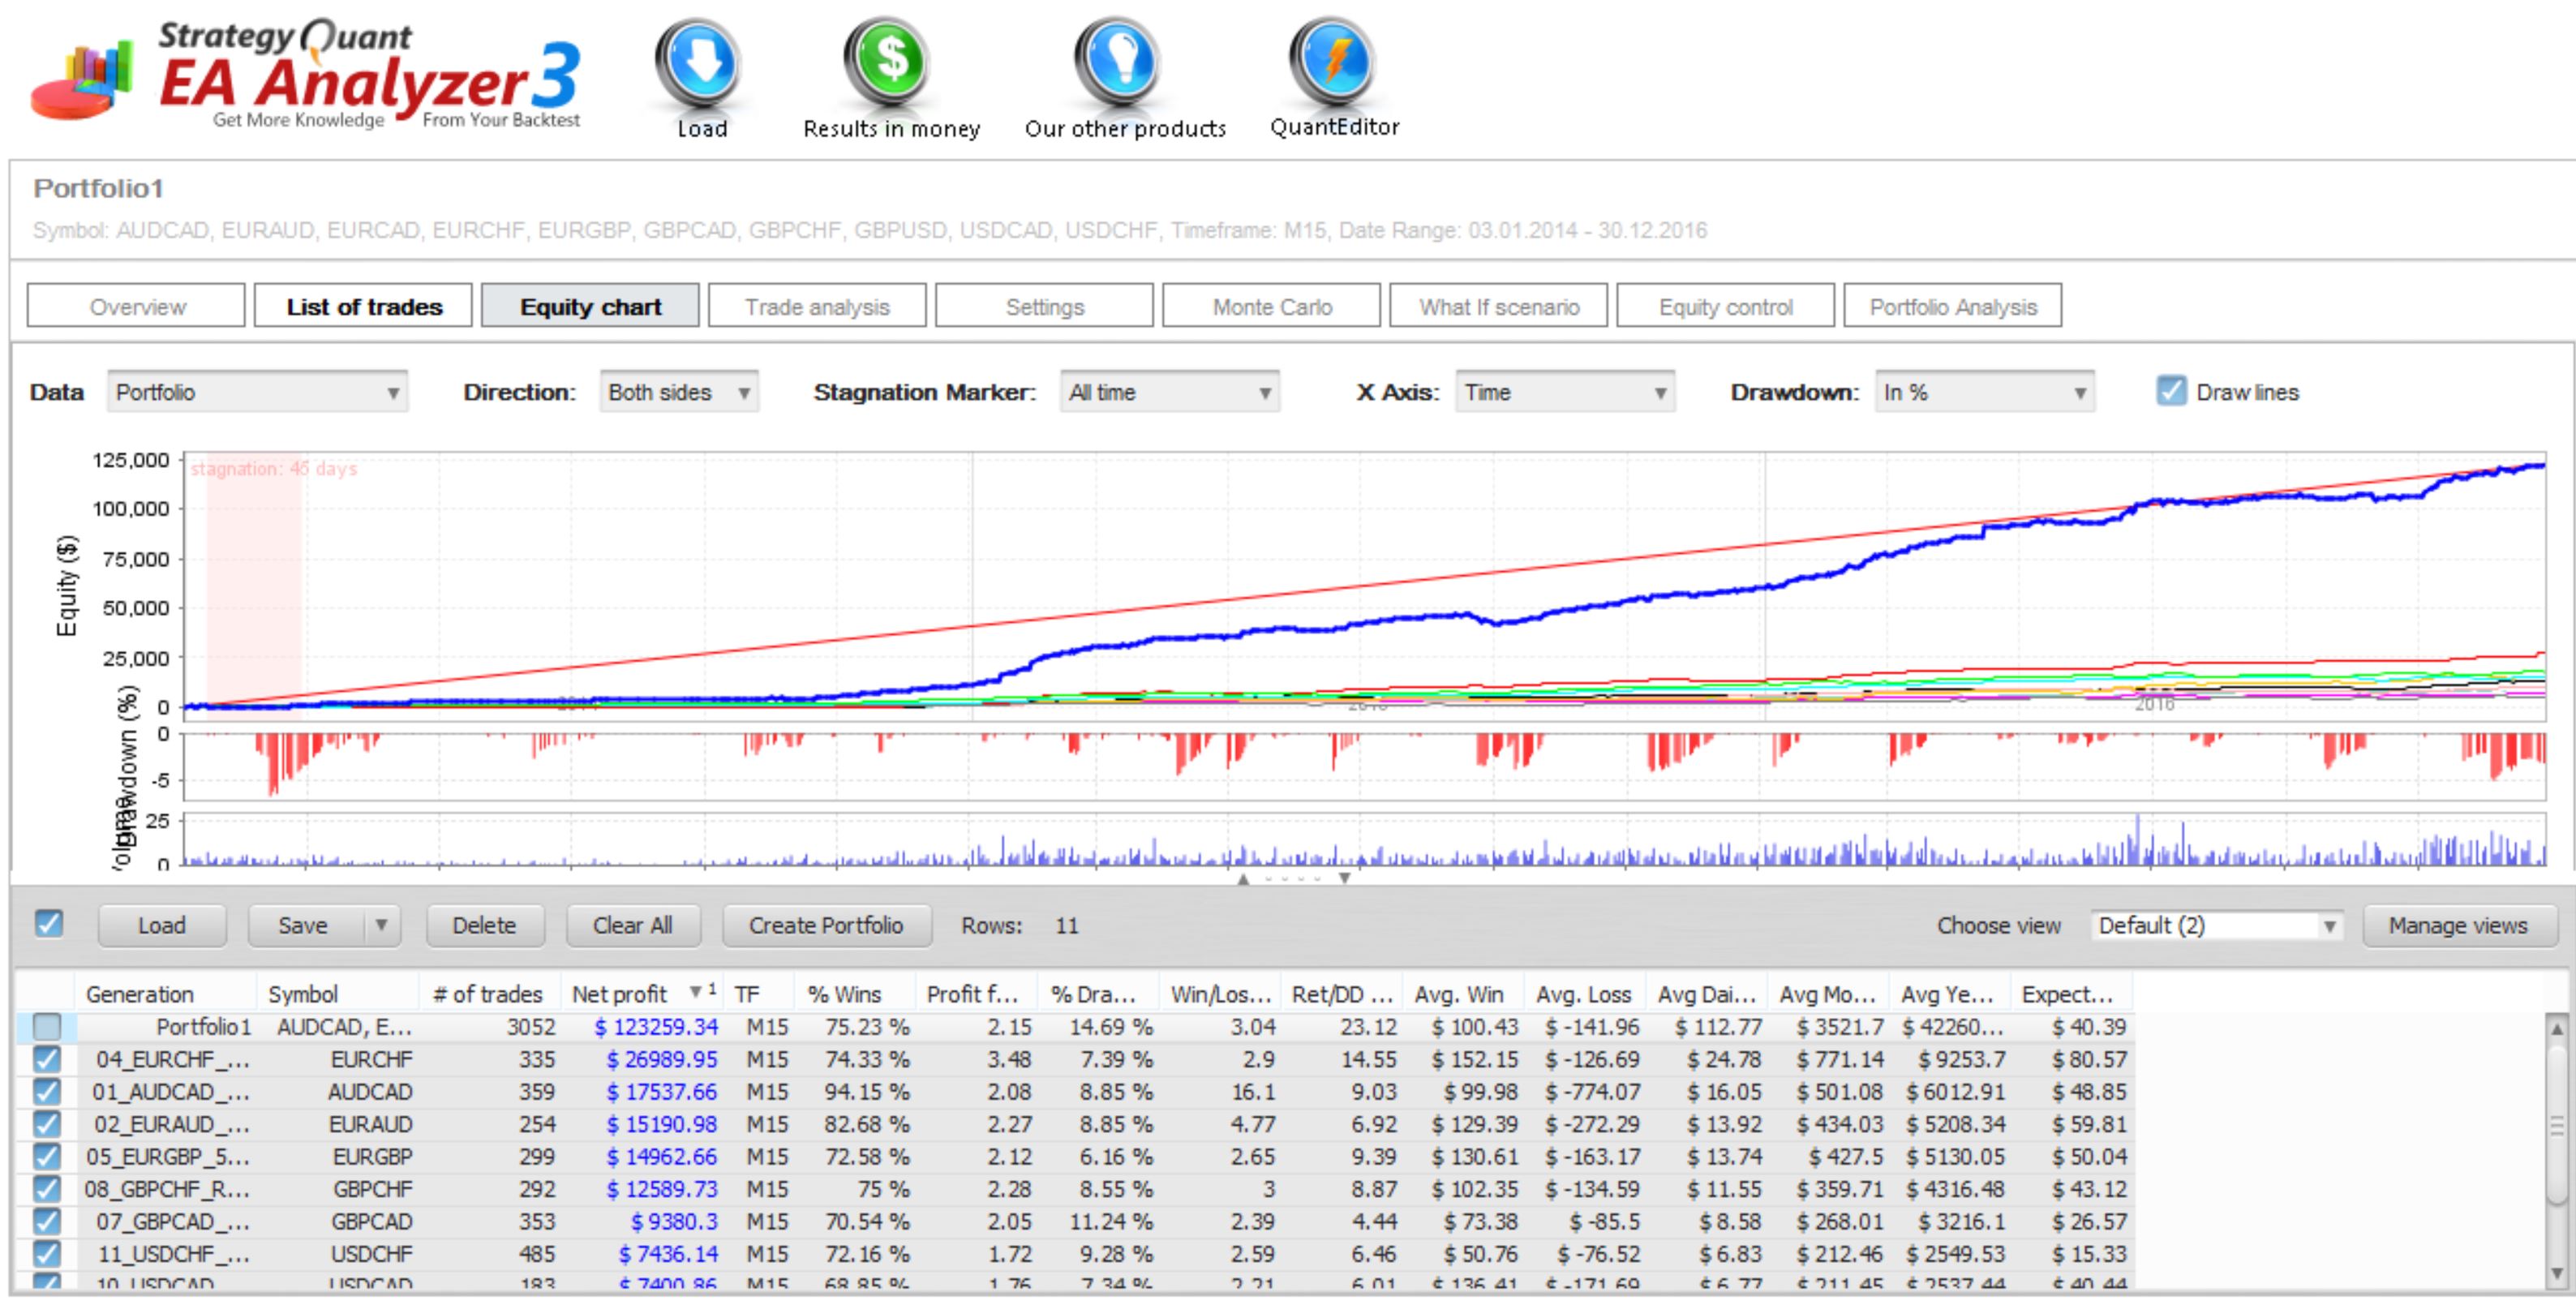Open the Portfolio Analysis tab
This screenshot has height=1305, width=2576.
pyautogui.click(x=1952, y=306)
